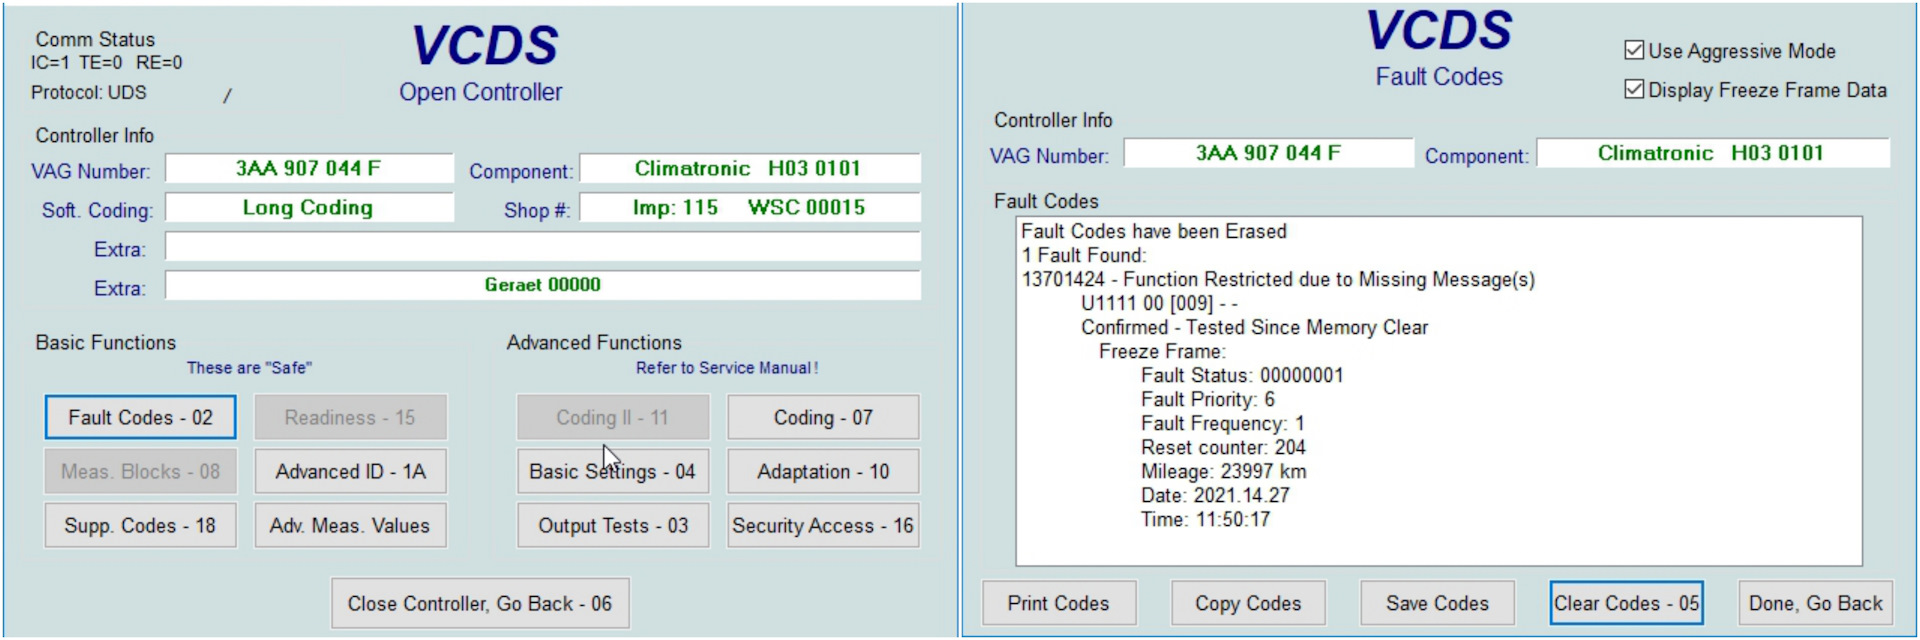Click the greyed Coding II - 11 button
The image size is (1920, 640).
pos(613,417)
